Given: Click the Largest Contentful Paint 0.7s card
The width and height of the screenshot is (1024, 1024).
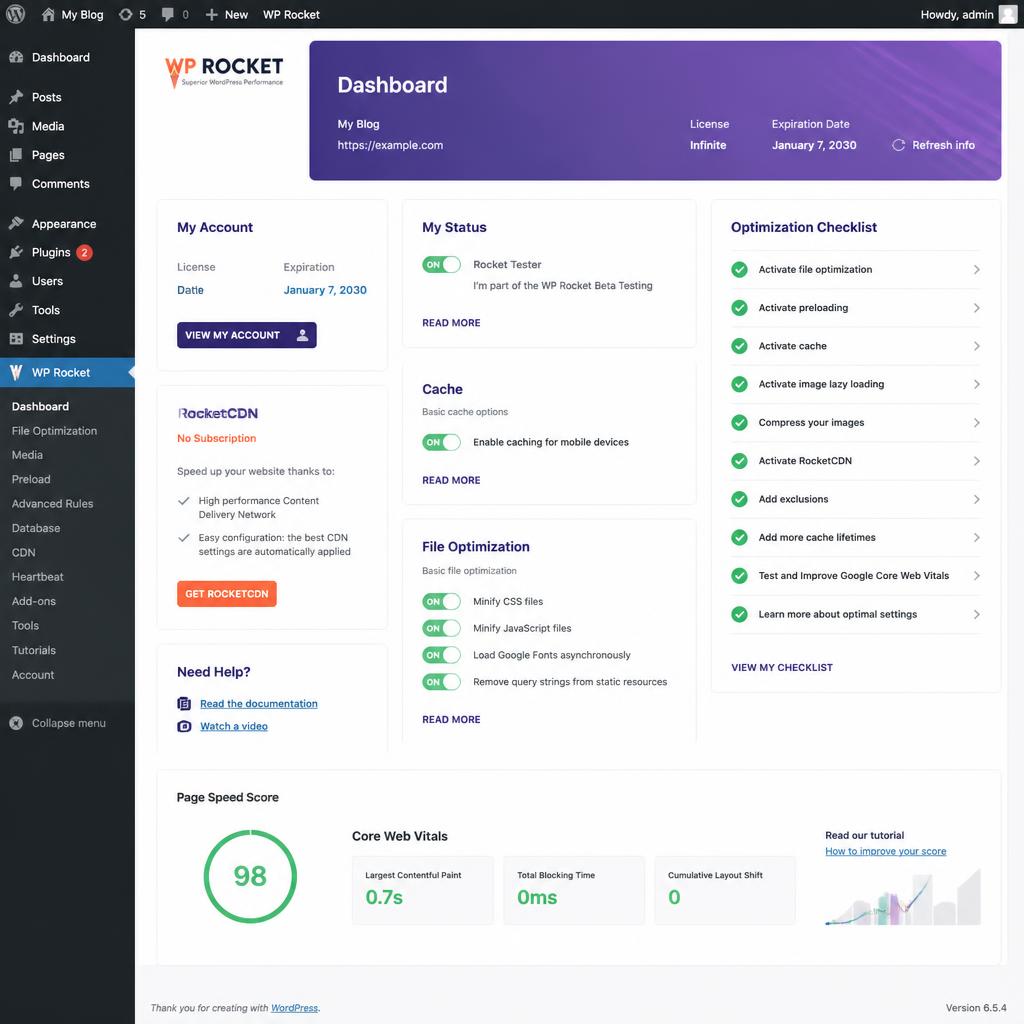Looking at the screenshot, I should coord(423,890).
